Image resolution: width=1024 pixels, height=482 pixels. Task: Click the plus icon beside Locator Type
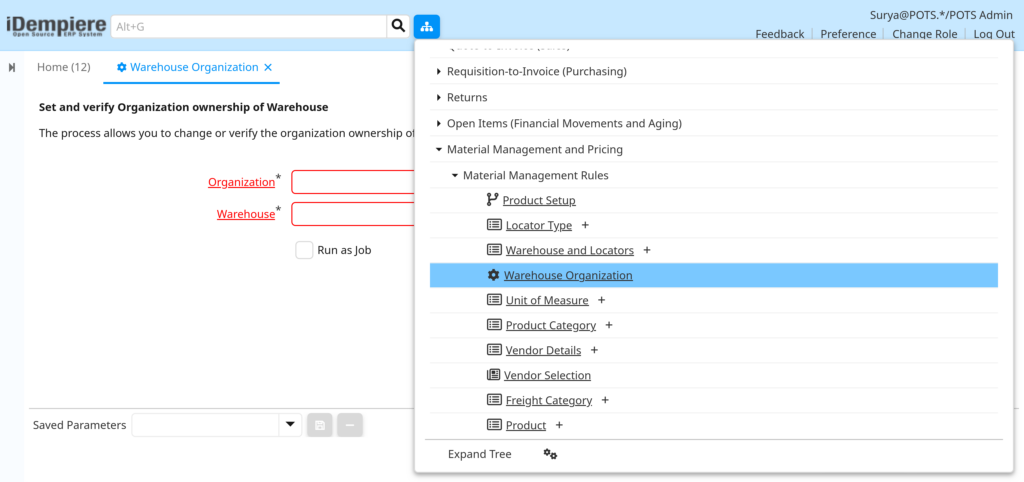tap(585, 225)
